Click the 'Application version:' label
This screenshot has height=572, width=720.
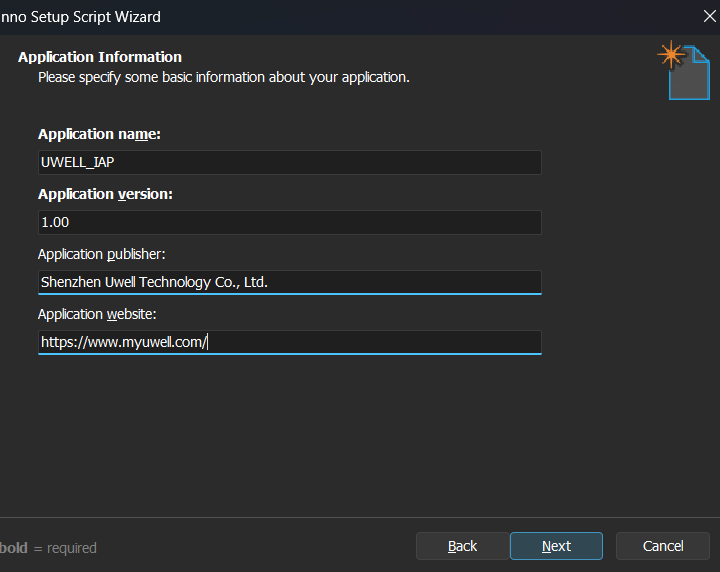tap(105, 194)
